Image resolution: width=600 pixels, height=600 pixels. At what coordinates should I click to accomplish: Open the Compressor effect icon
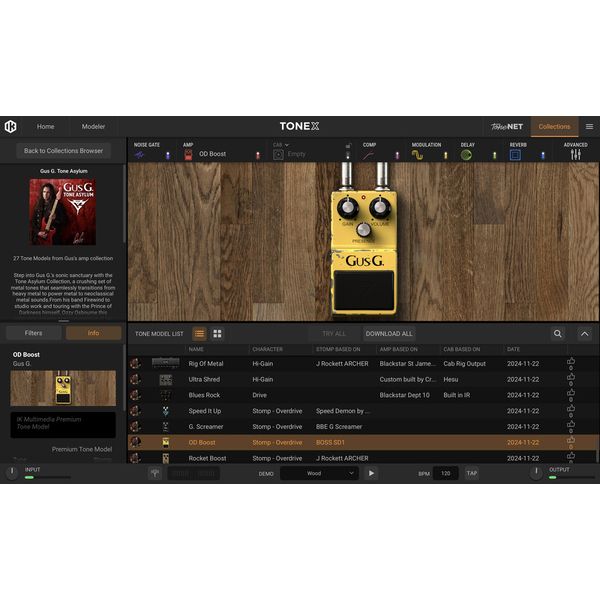click(x=368, y=155)
